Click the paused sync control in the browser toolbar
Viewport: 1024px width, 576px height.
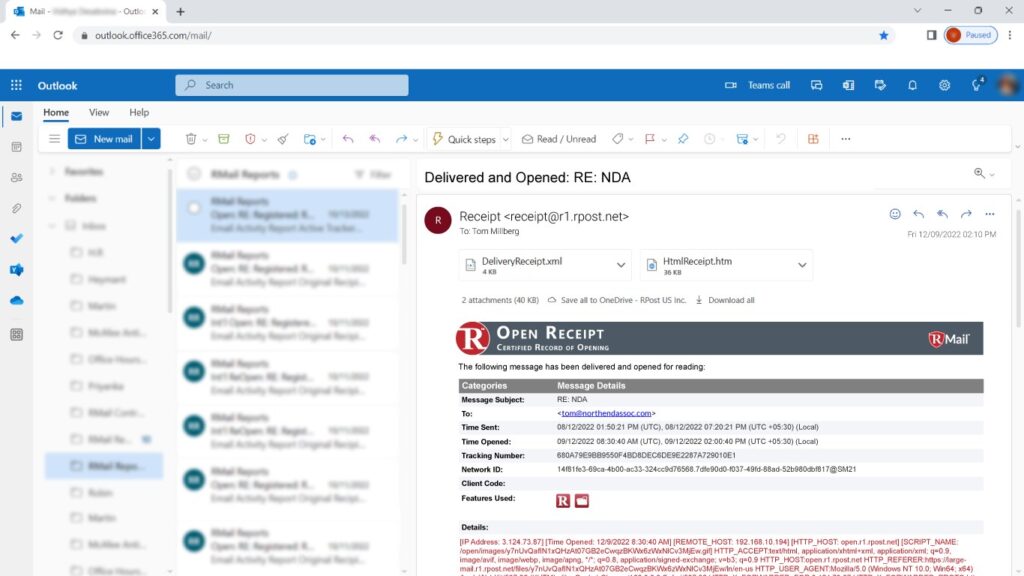968,34
